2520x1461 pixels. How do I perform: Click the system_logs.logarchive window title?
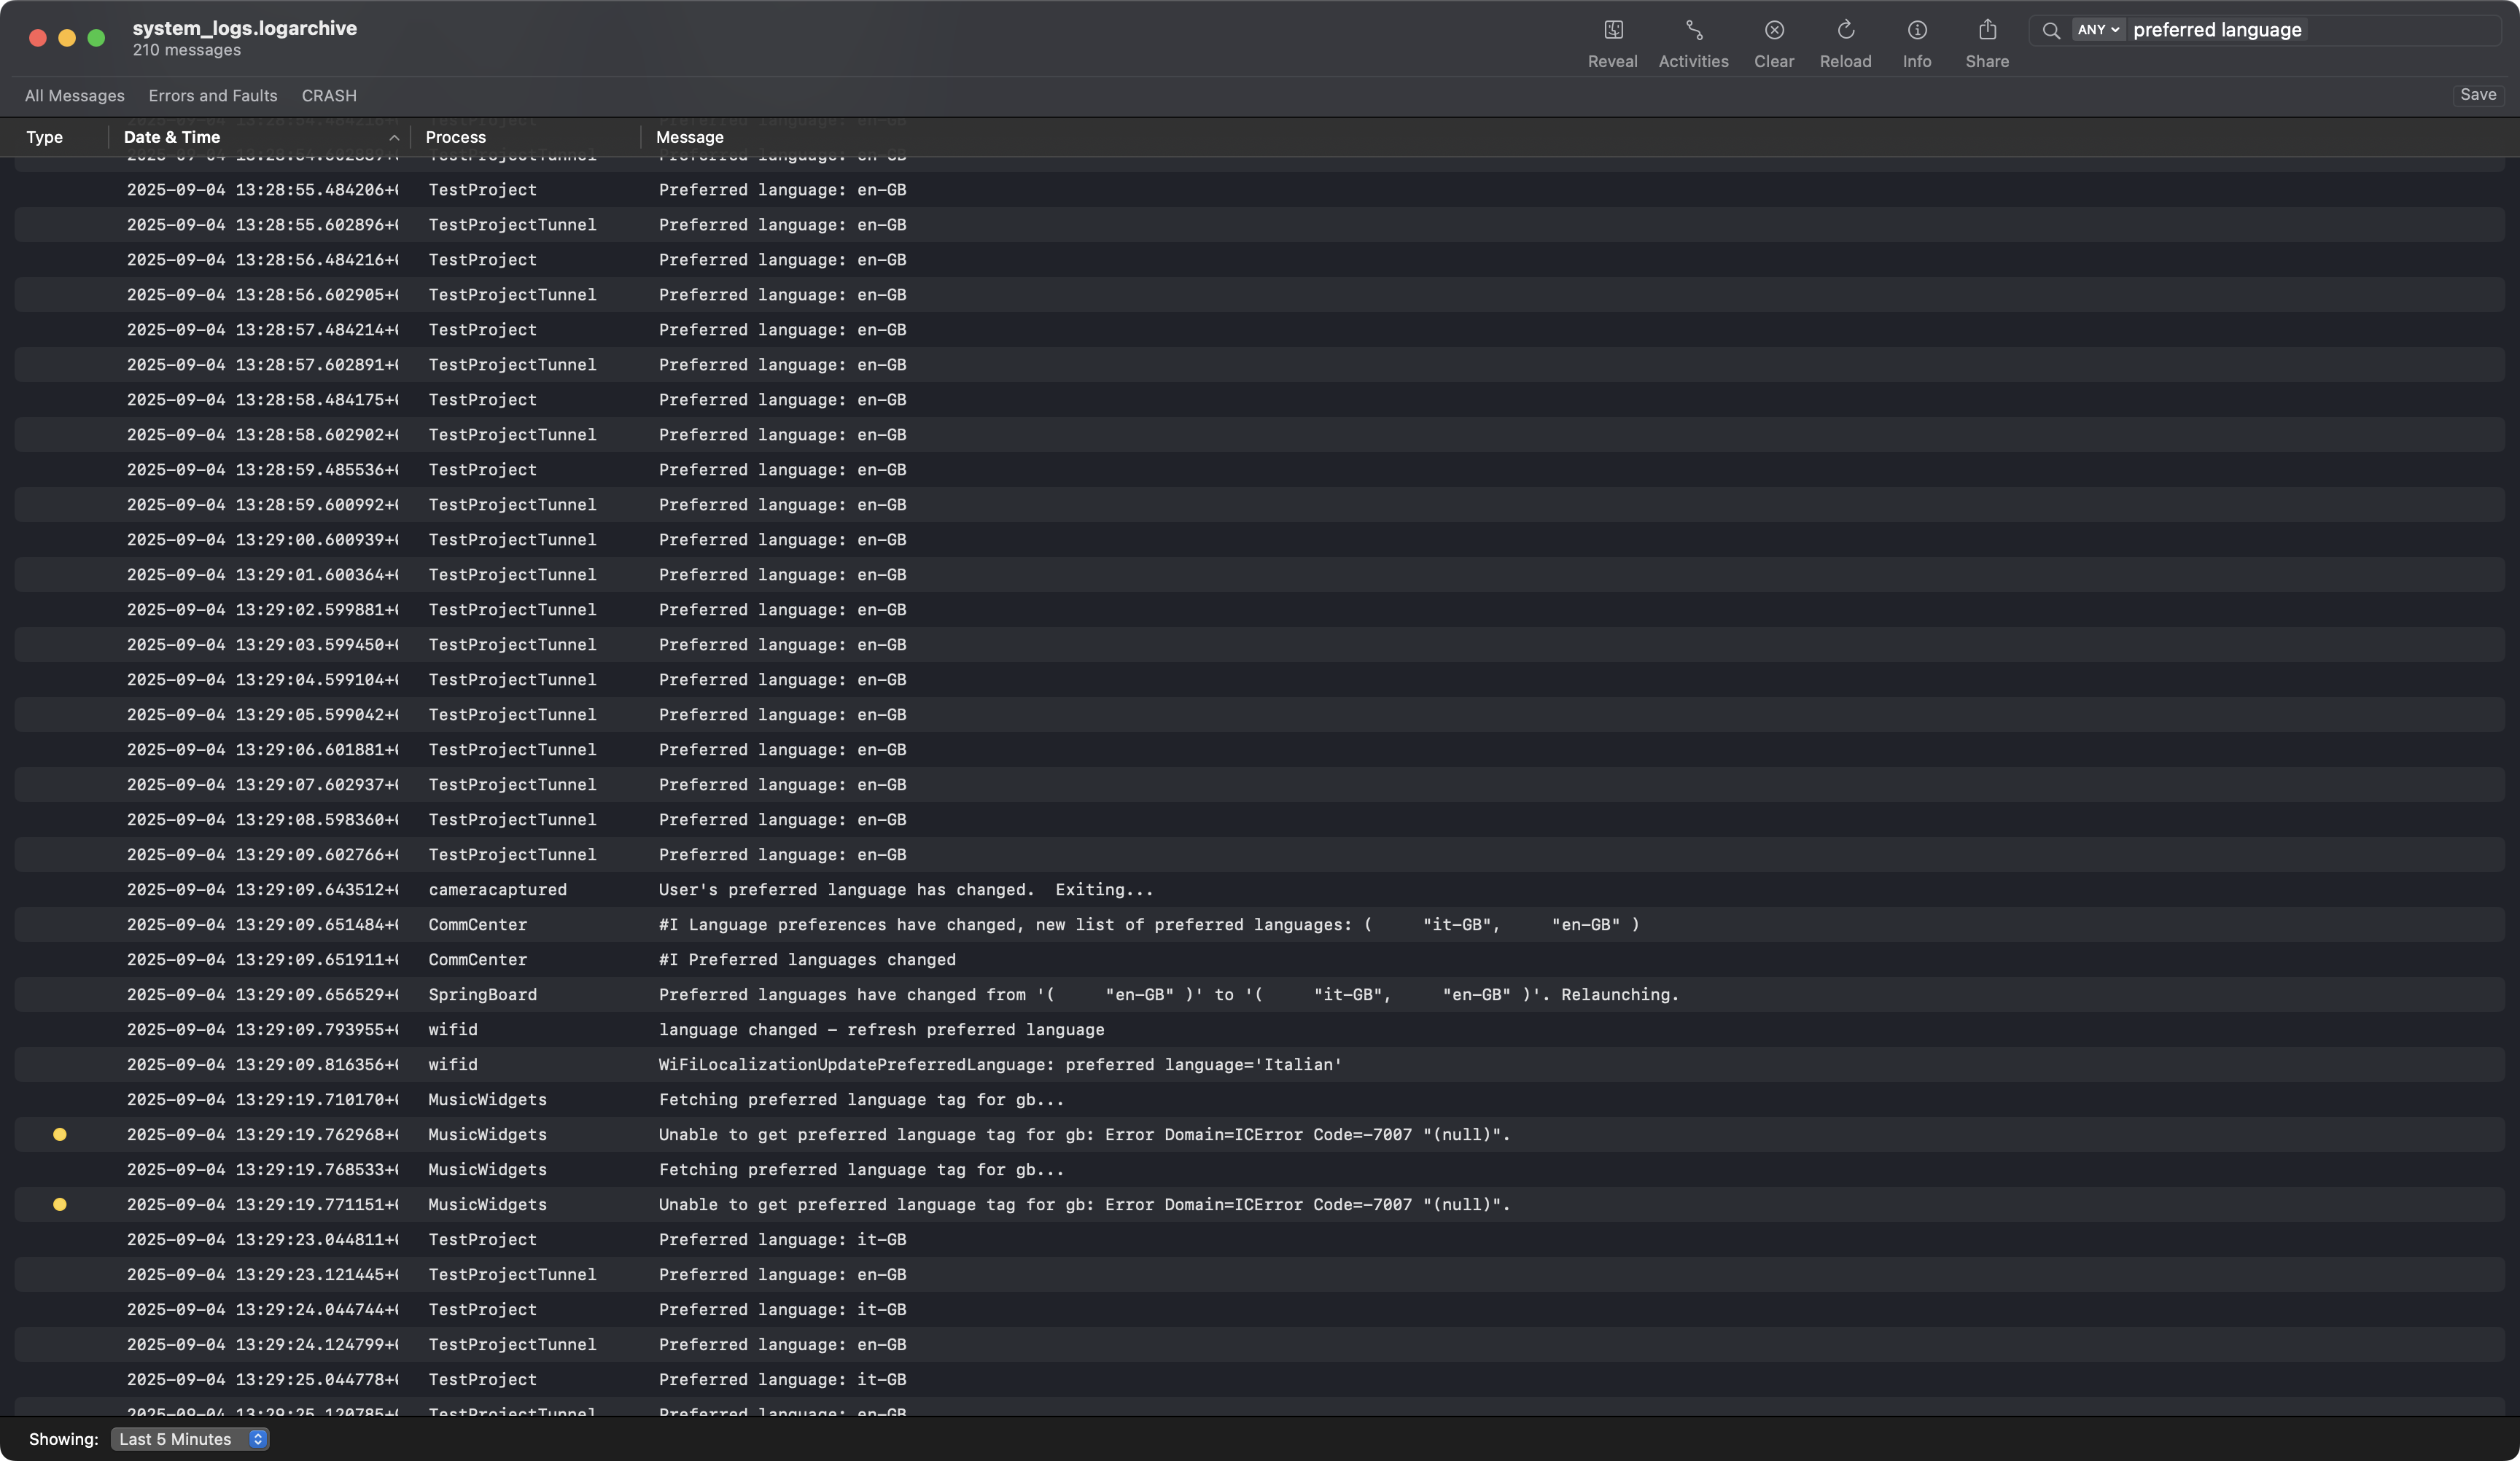(x=244, y=28)
